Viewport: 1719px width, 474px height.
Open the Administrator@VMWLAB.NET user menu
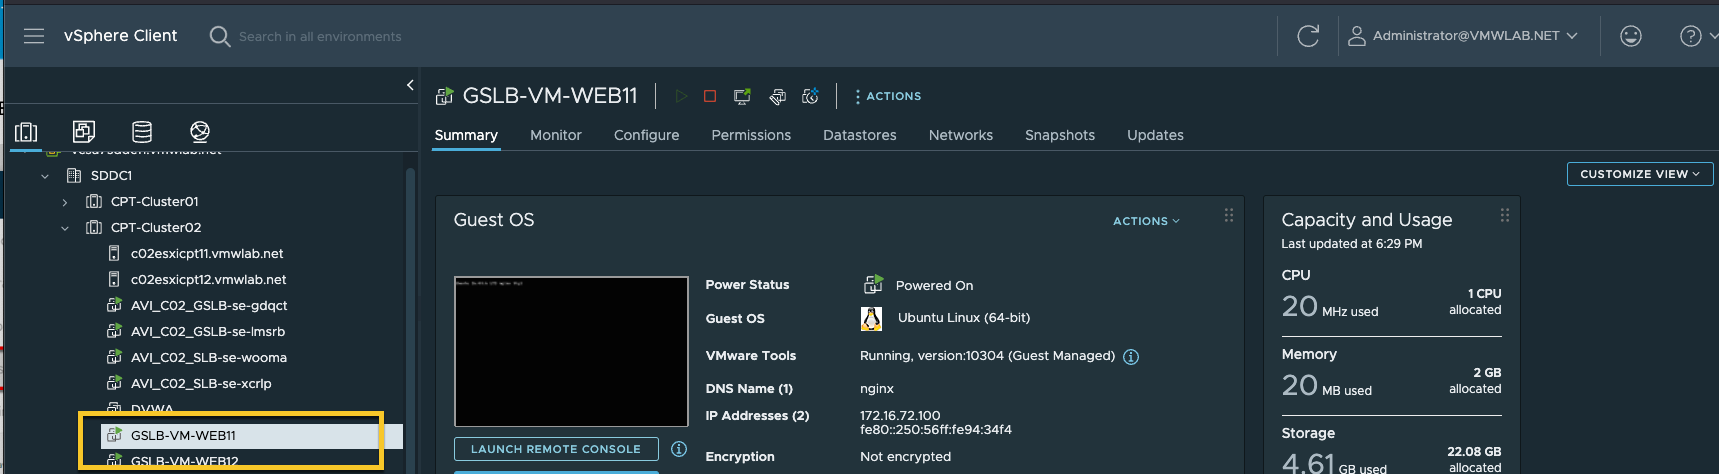[1463, 36]
